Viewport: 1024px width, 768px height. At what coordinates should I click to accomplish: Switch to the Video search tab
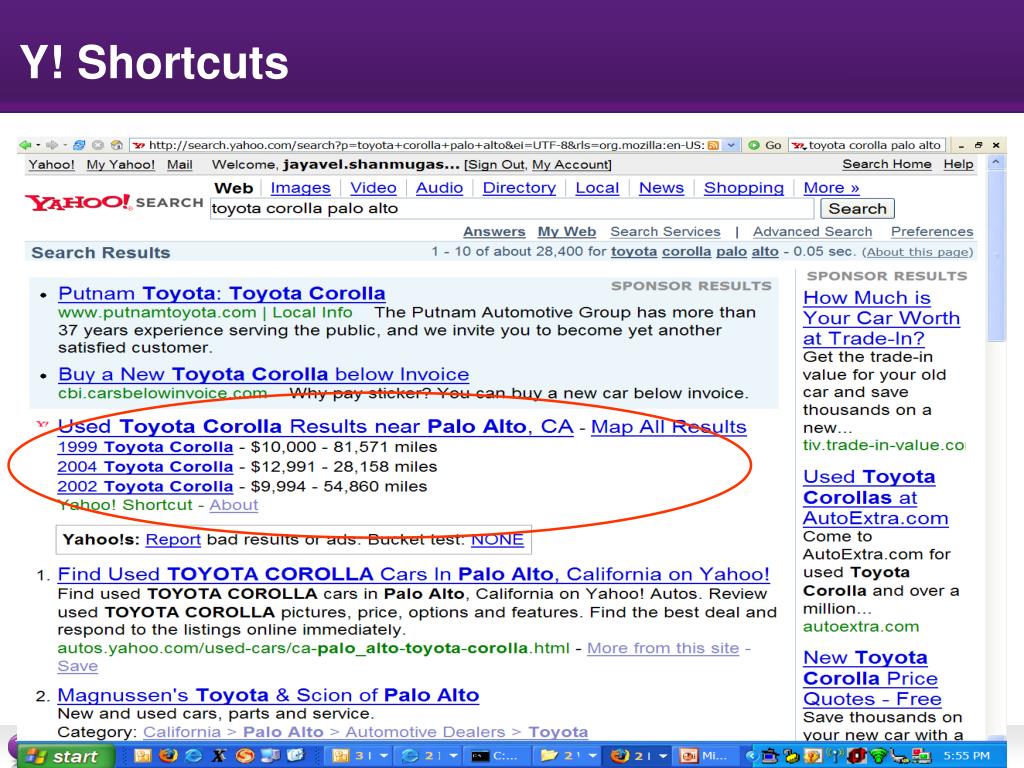click(373, 188)
